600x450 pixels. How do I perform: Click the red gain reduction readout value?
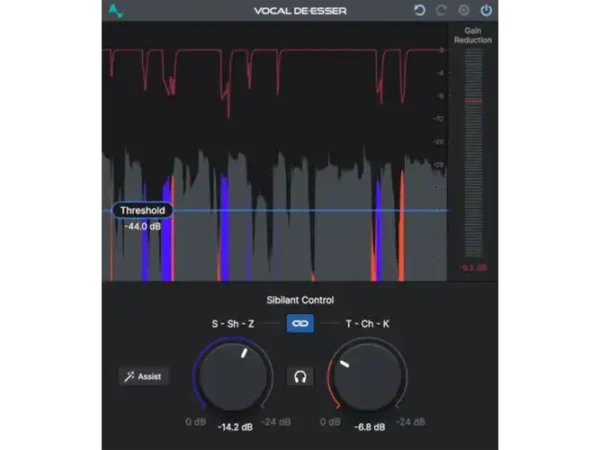(x=473, y=267)
